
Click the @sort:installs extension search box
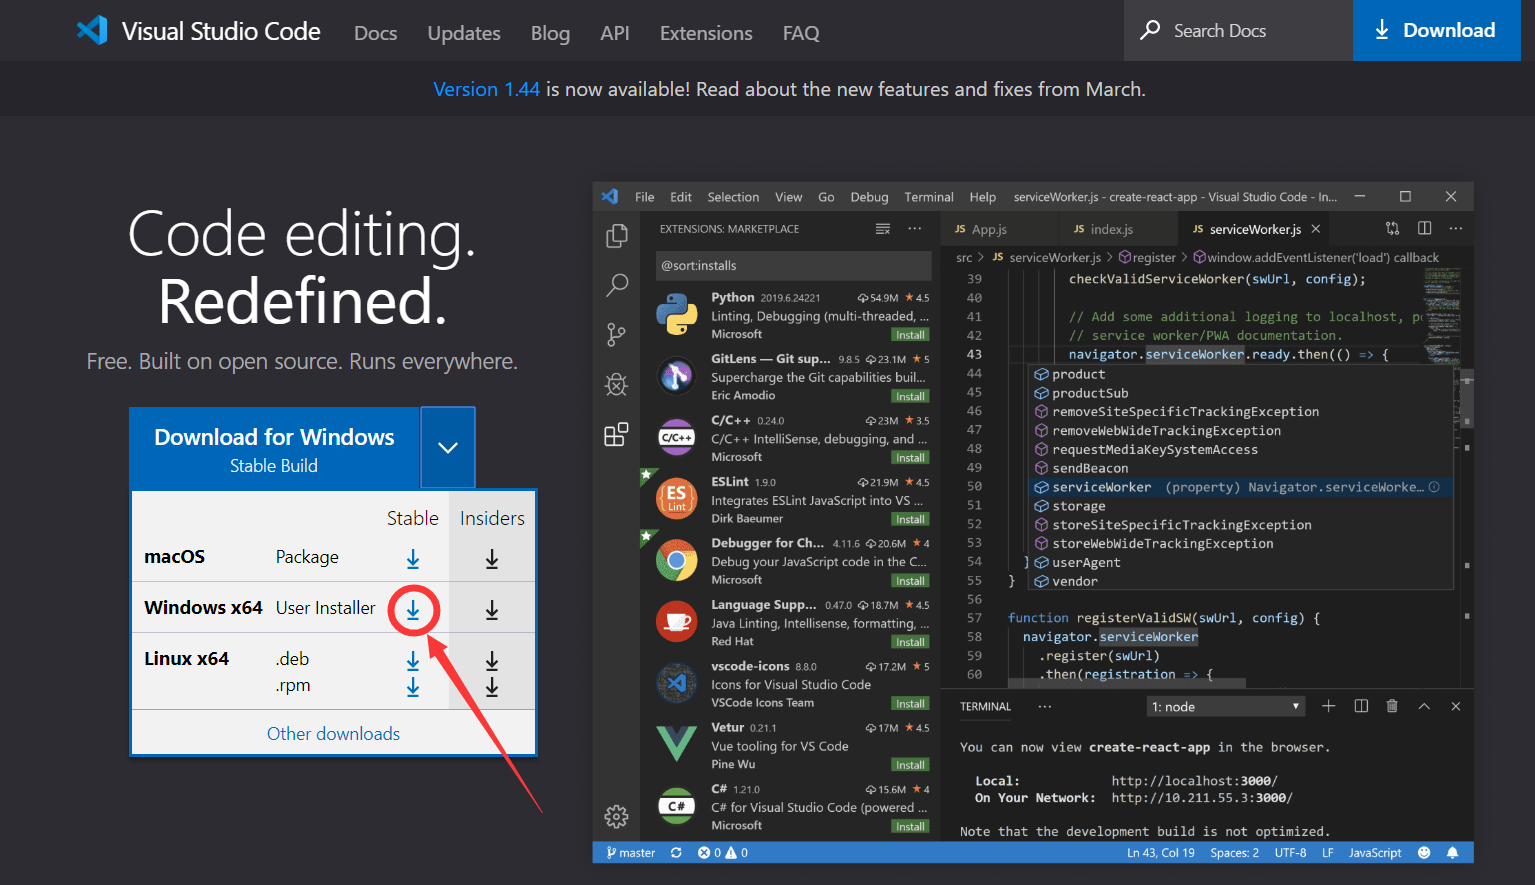point(793,265)
